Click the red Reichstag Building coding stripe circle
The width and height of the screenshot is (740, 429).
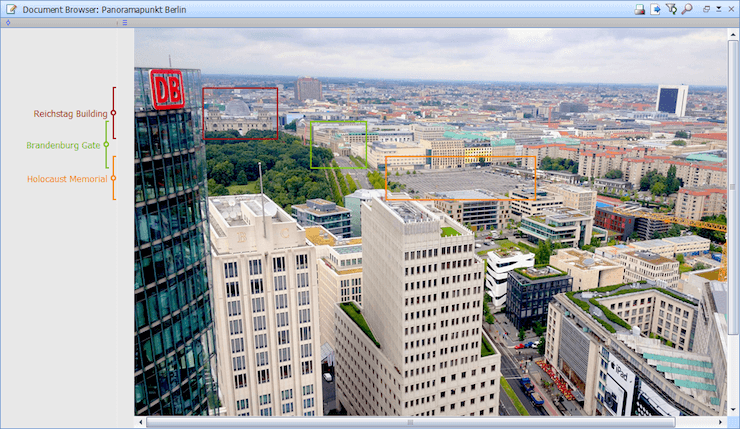(113, 113)
